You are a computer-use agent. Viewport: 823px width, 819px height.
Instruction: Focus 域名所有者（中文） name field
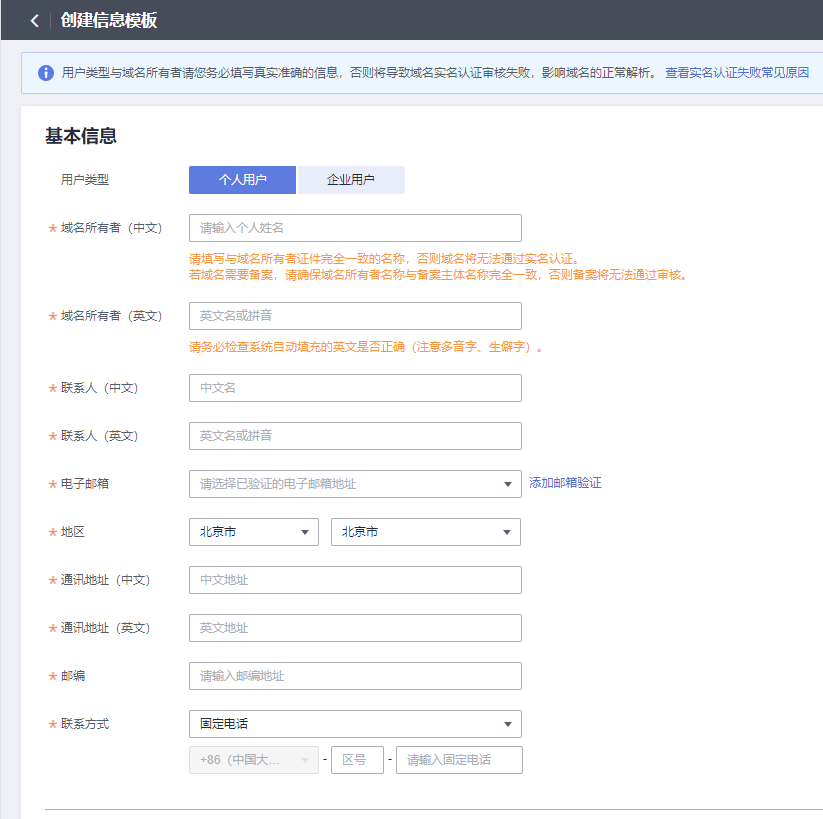(355, 228)
